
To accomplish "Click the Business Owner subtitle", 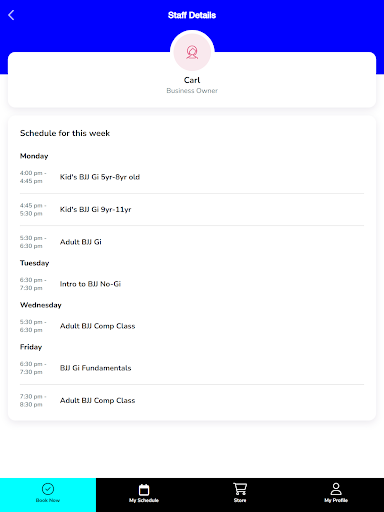I will click(192, 91).
